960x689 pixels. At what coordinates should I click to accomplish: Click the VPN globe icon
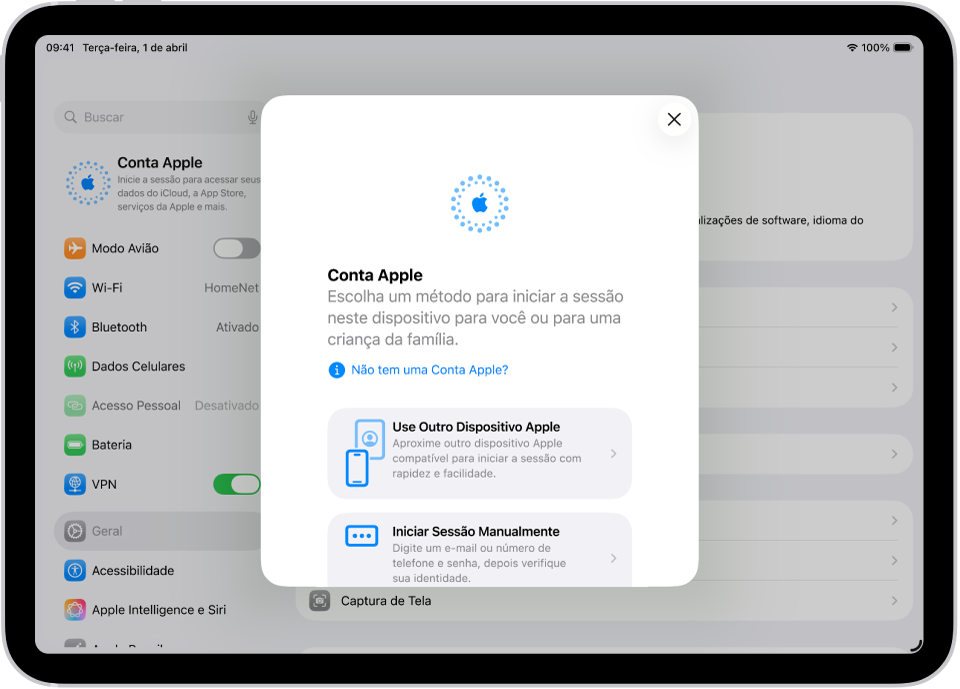(x=74, y=483)
